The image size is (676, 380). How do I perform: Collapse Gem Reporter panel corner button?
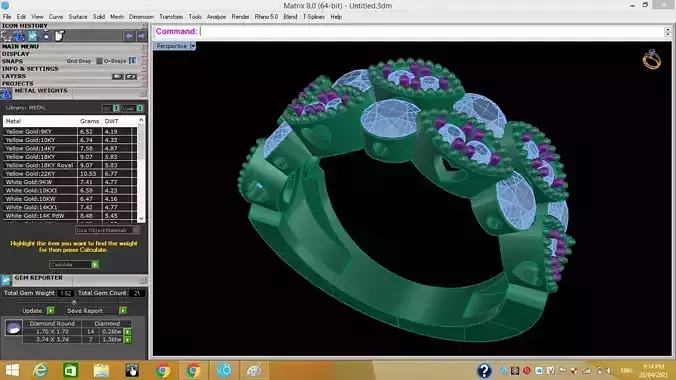pyautogui.click(x=143, y=280)
